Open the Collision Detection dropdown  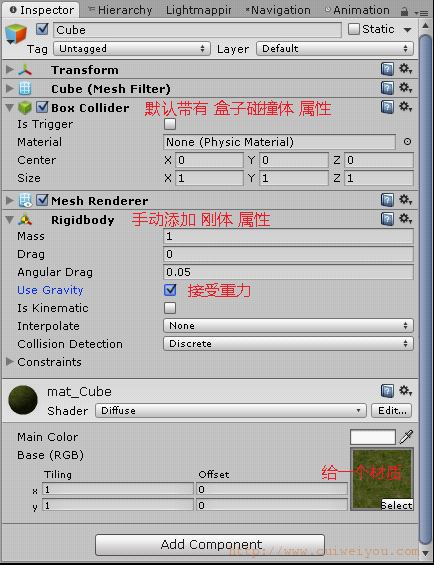288,343
